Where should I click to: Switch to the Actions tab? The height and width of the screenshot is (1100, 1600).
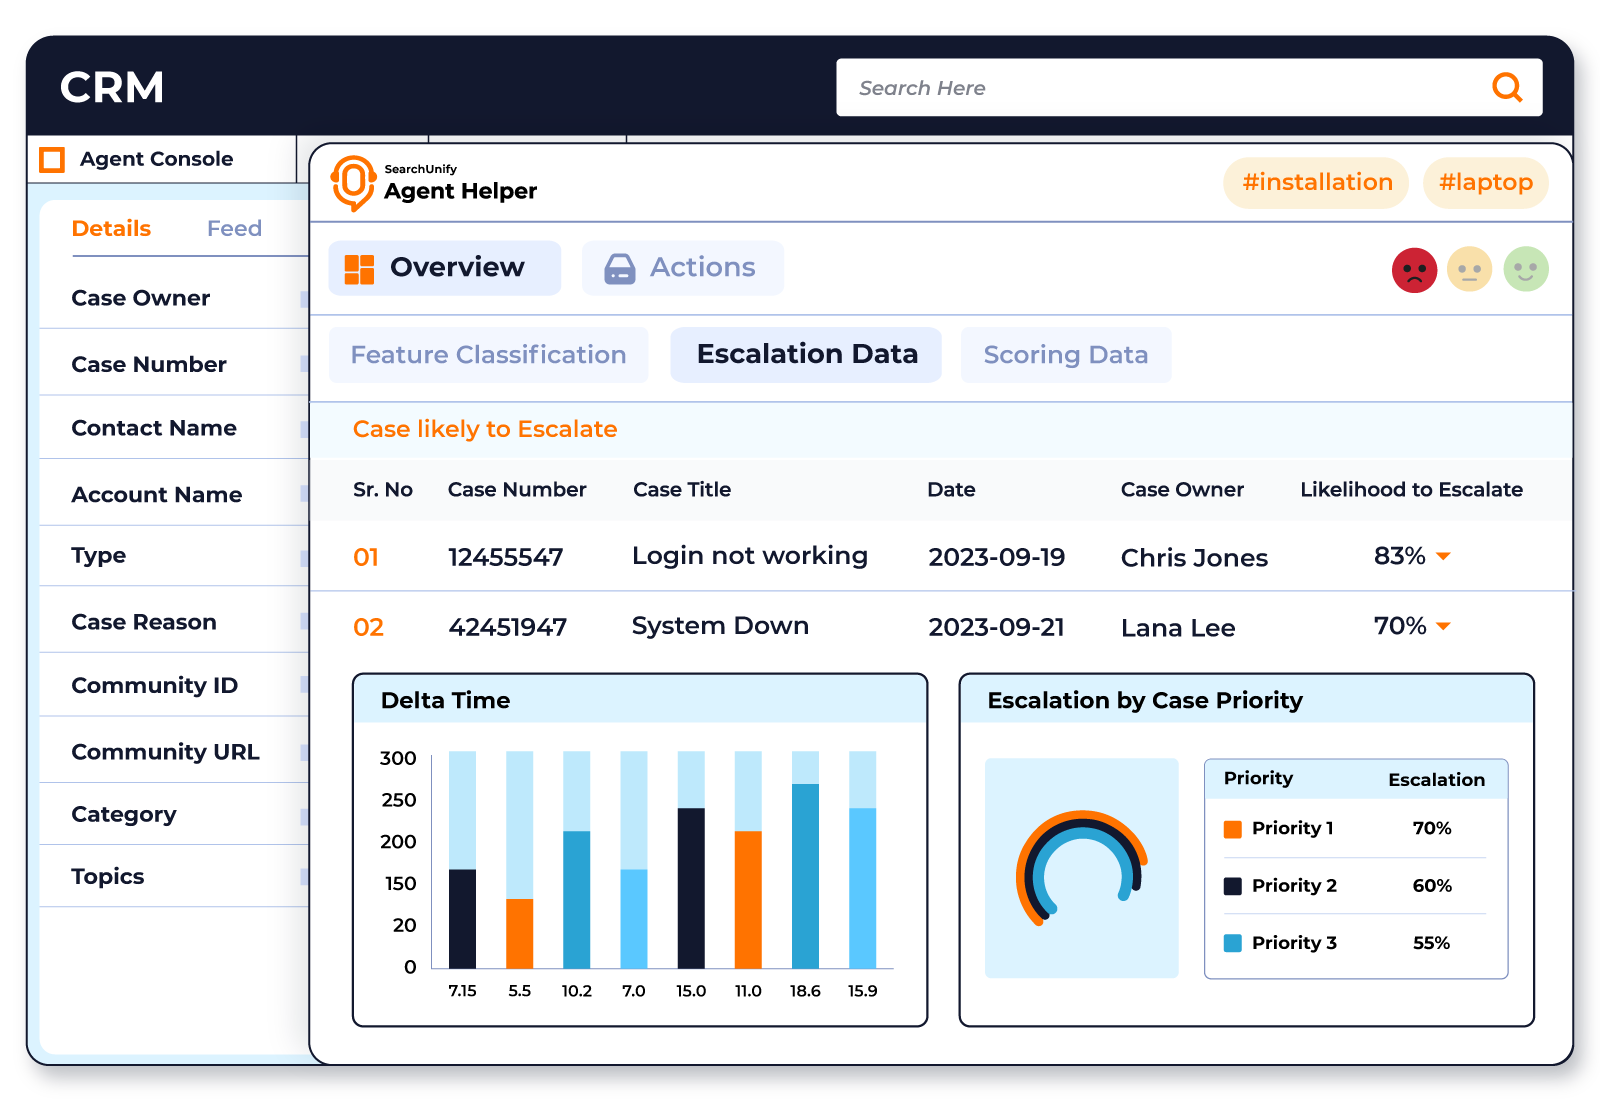click(683, 268)
